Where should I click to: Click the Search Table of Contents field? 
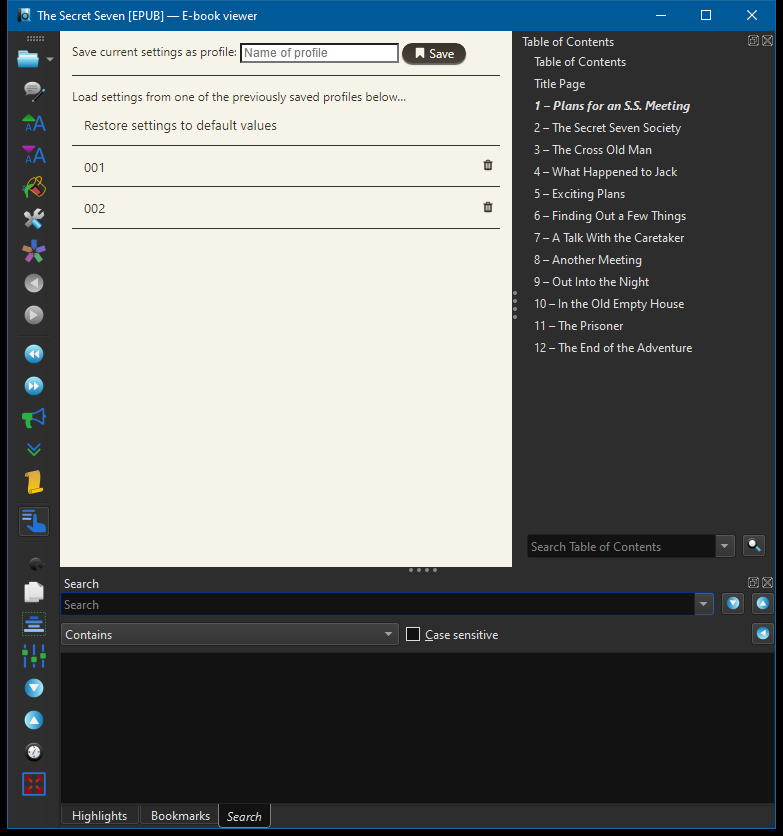[621, 546]
